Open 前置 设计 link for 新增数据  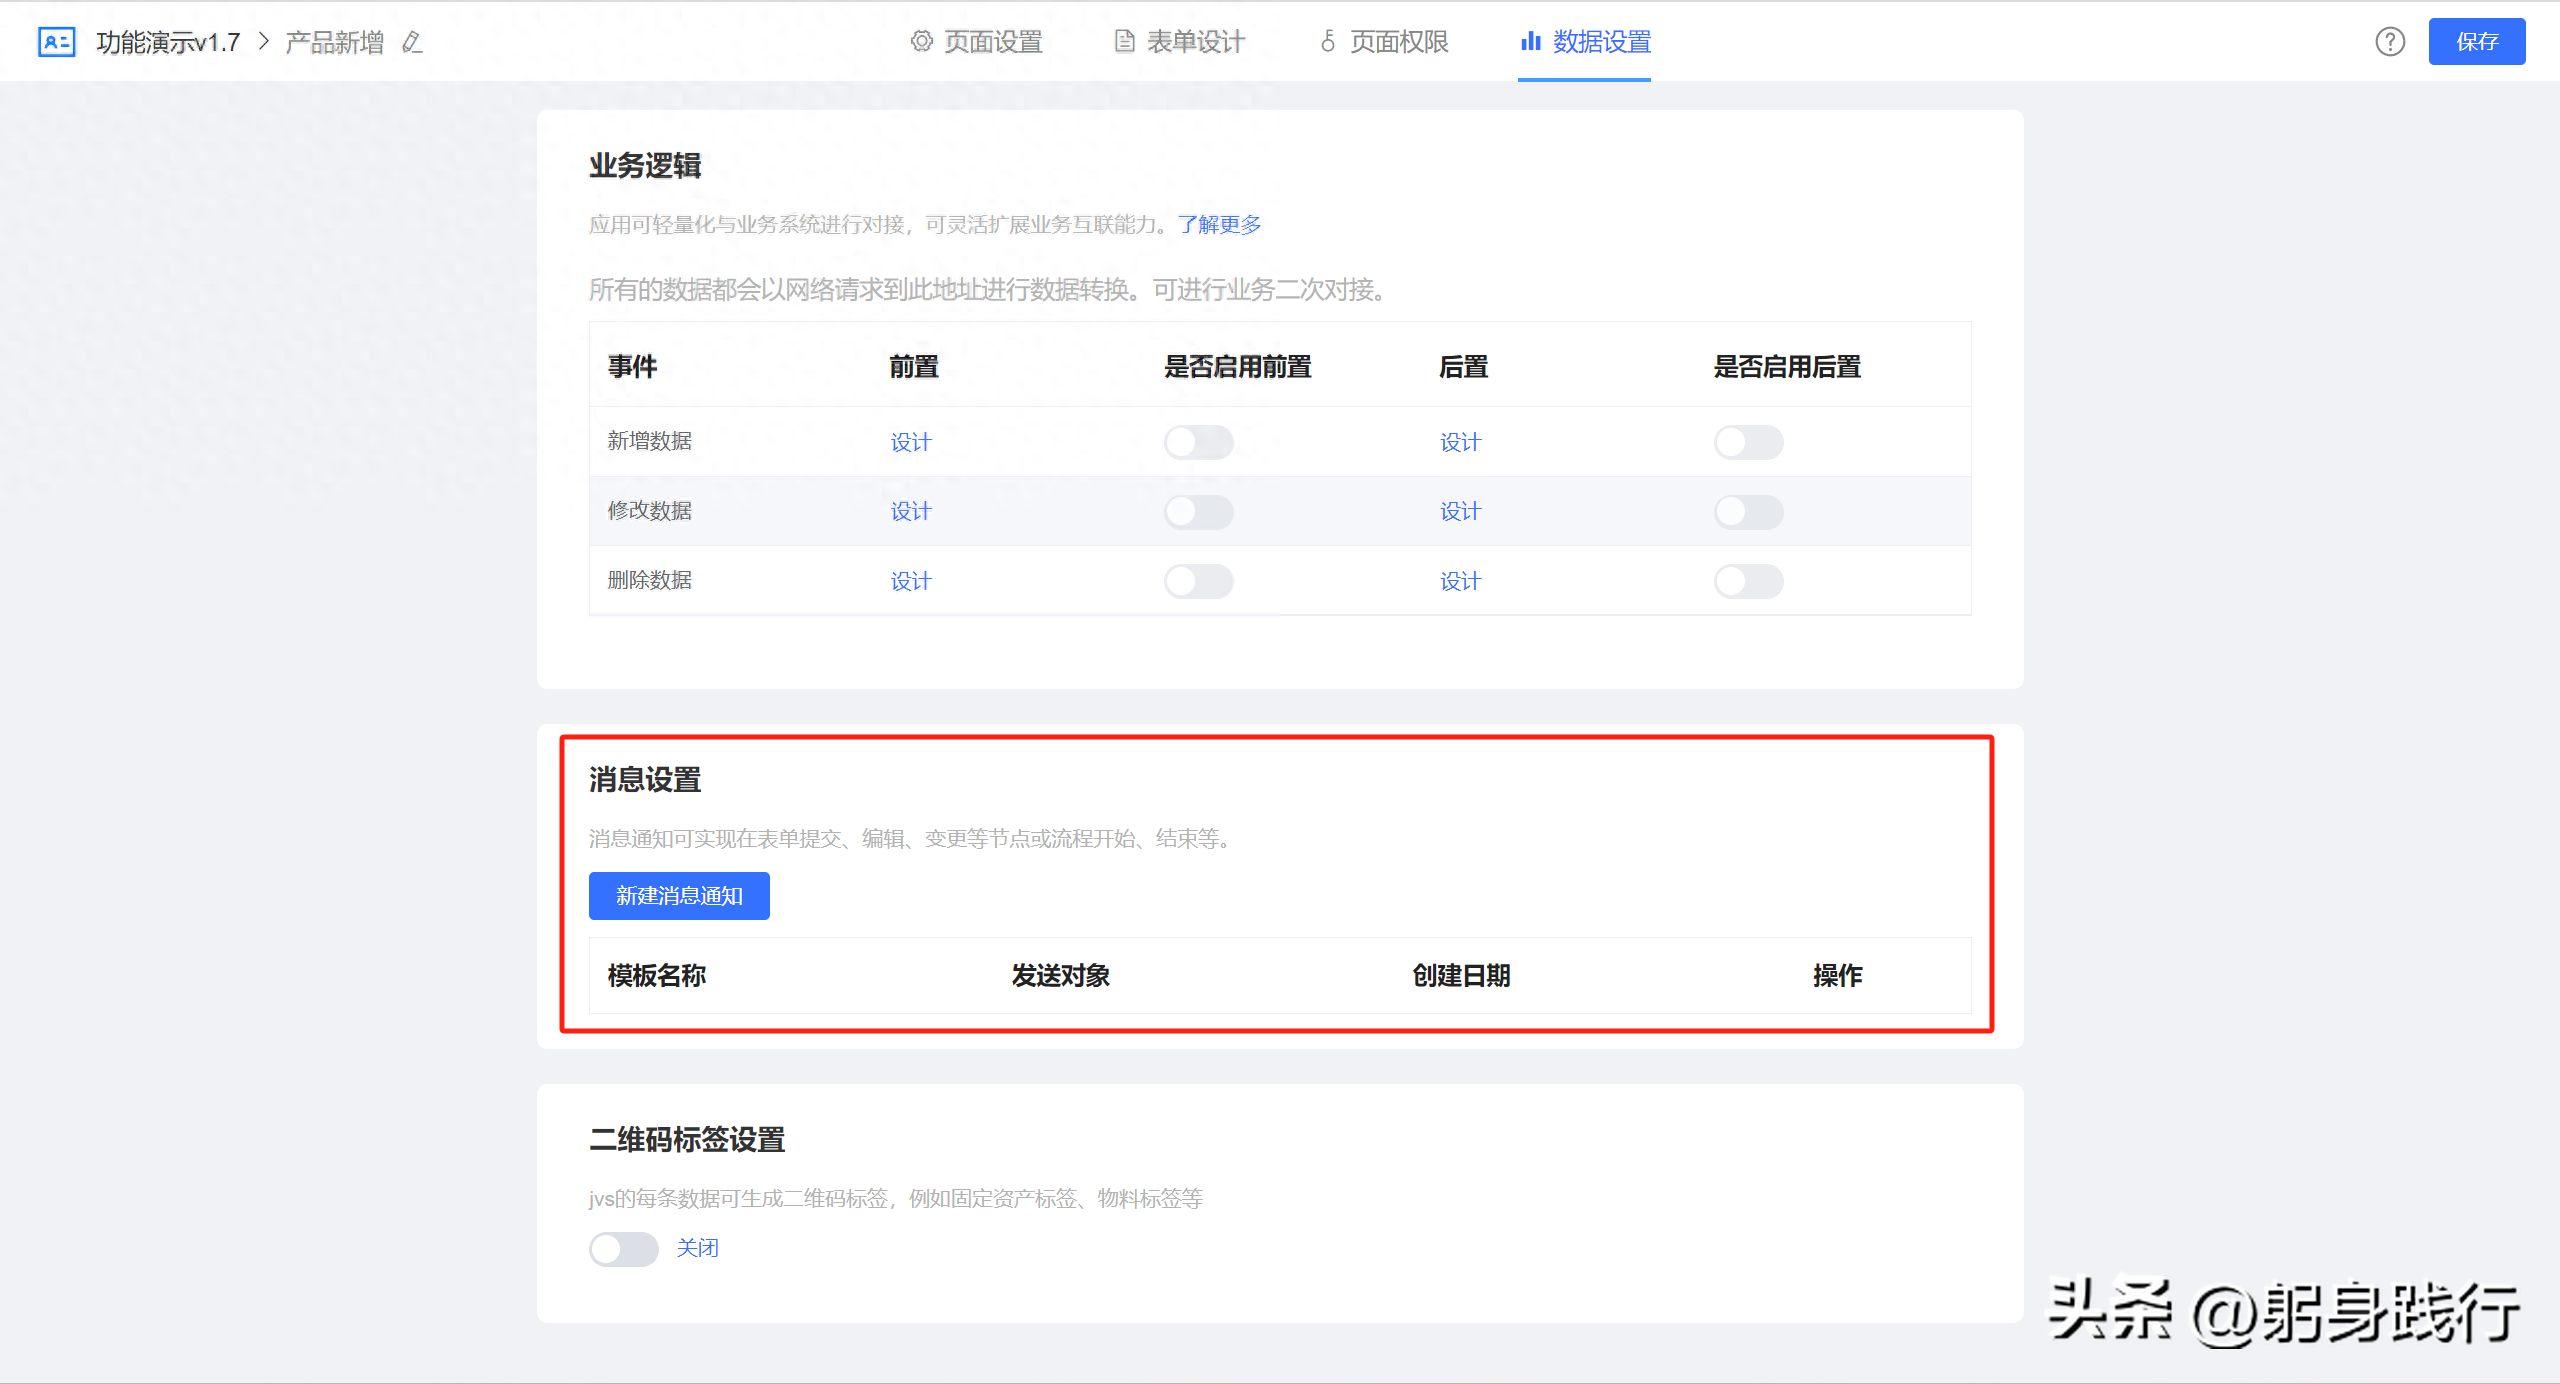click(911, 442)
